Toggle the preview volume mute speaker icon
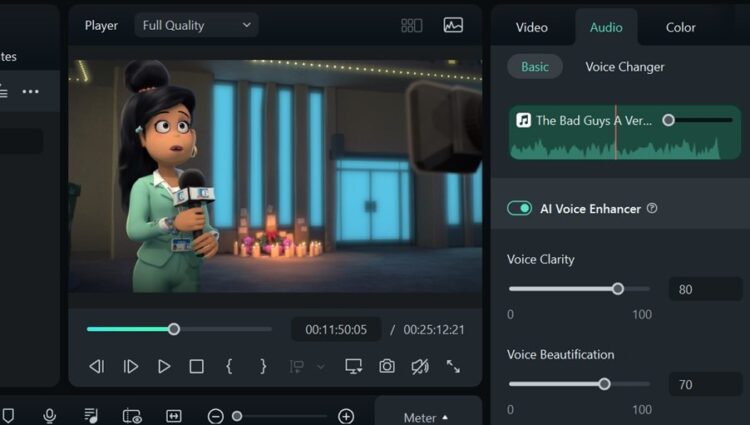Viewport: 750px width, 425px height. [x=420, y=367]
